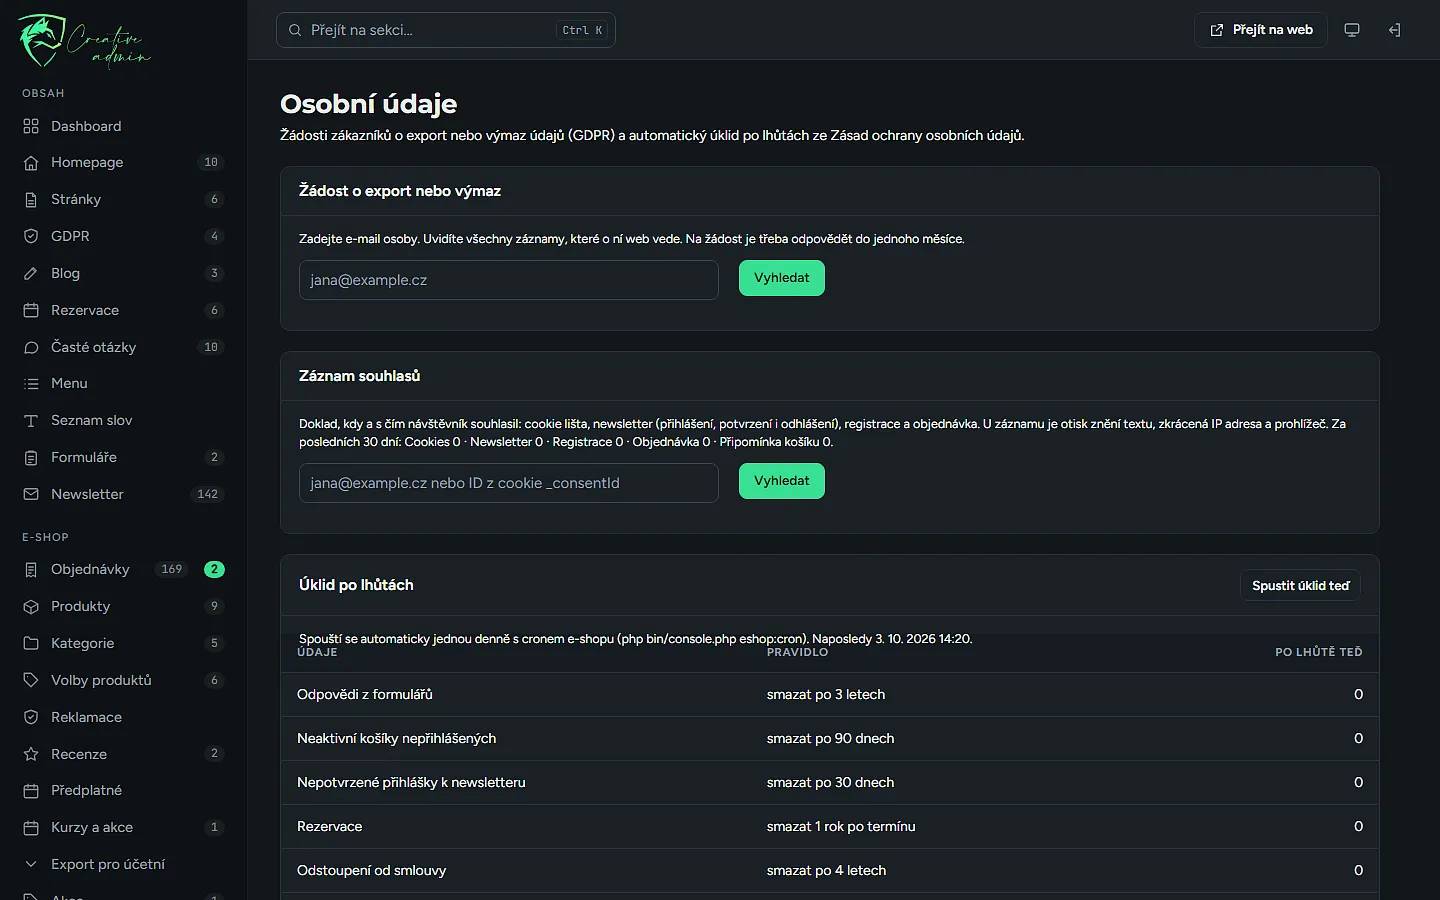Open Kurzy a akce section
Viewport: 1440px width, 900px height.
coord(123,827)
